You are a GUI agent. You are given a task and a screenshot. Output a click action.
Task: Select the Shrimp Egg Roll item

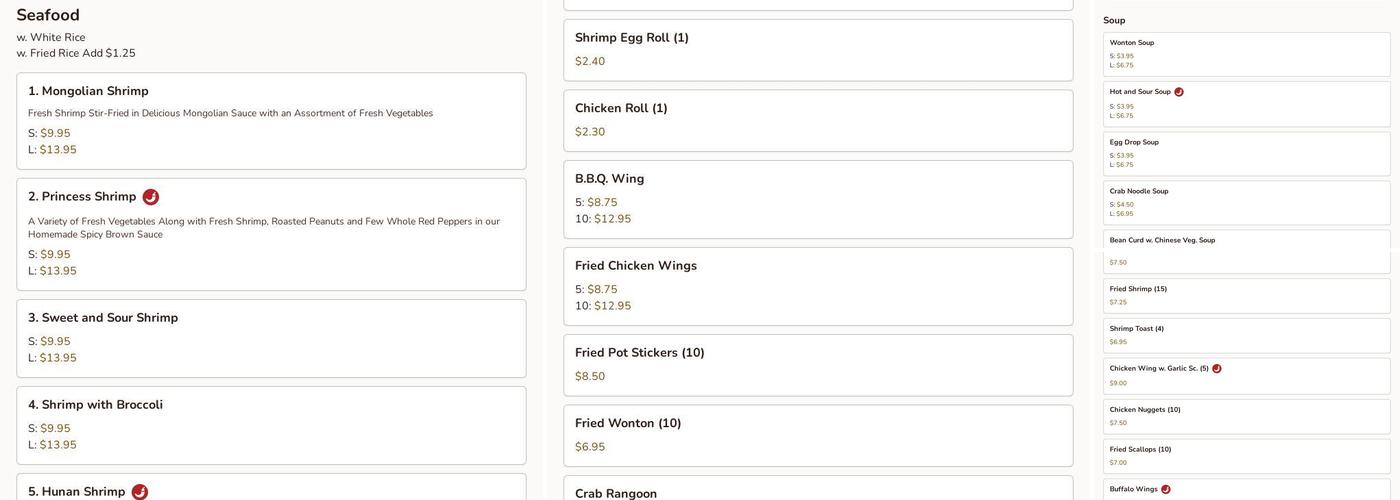[x=817, y=50]
